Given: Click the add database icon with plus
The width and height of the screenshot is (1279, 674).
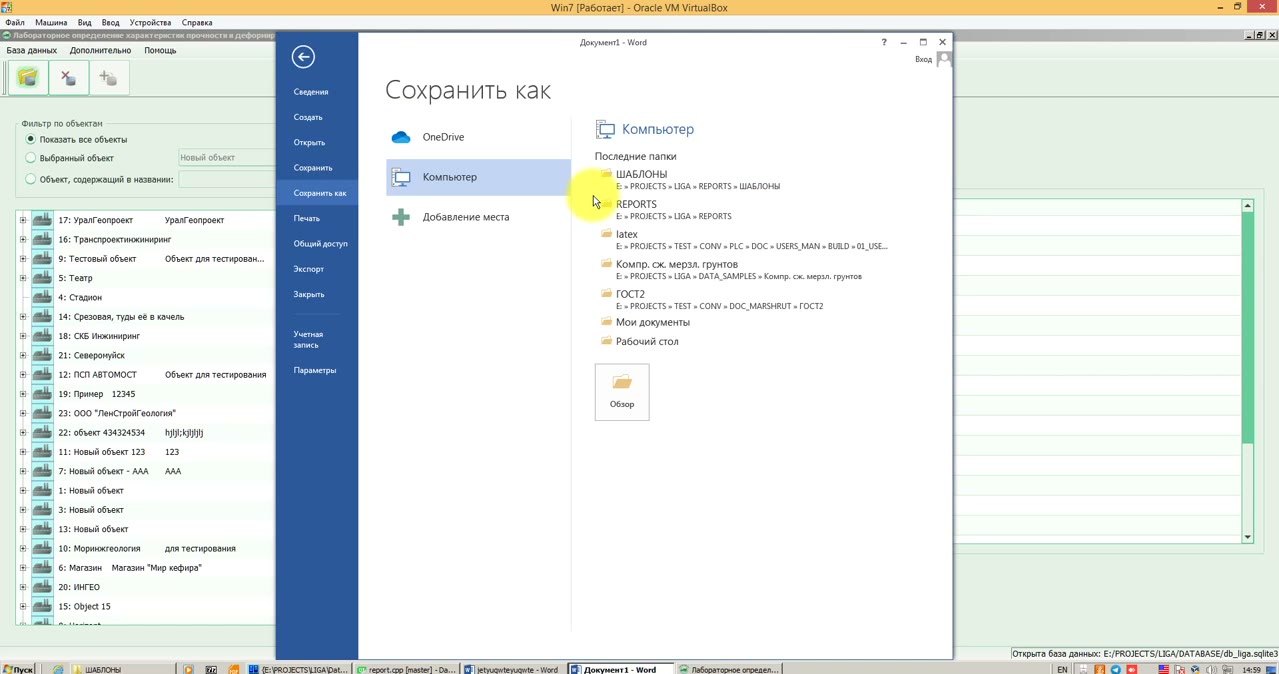Looking at the screenshot, I should tap(108, 77).
